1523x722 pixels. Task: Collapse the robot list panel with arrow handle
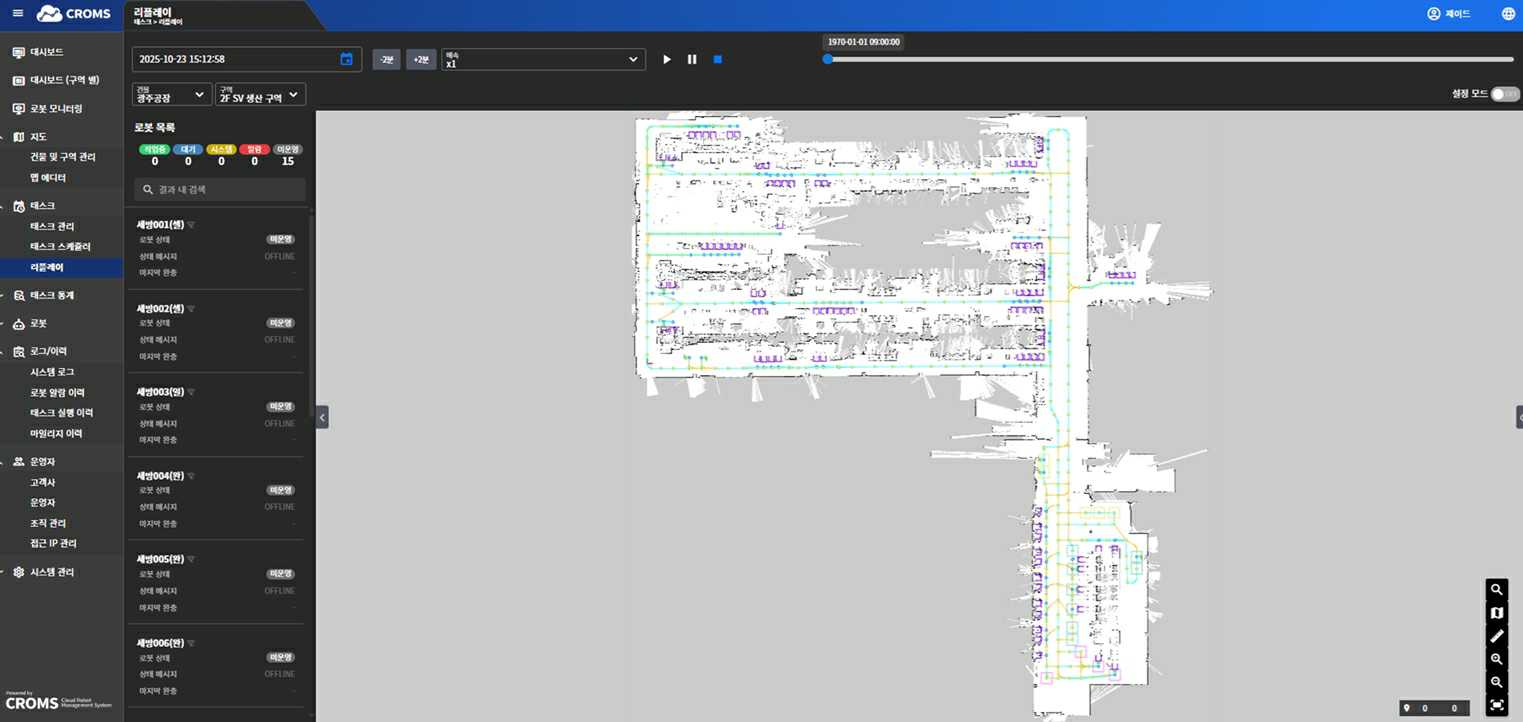pos(322,417)
